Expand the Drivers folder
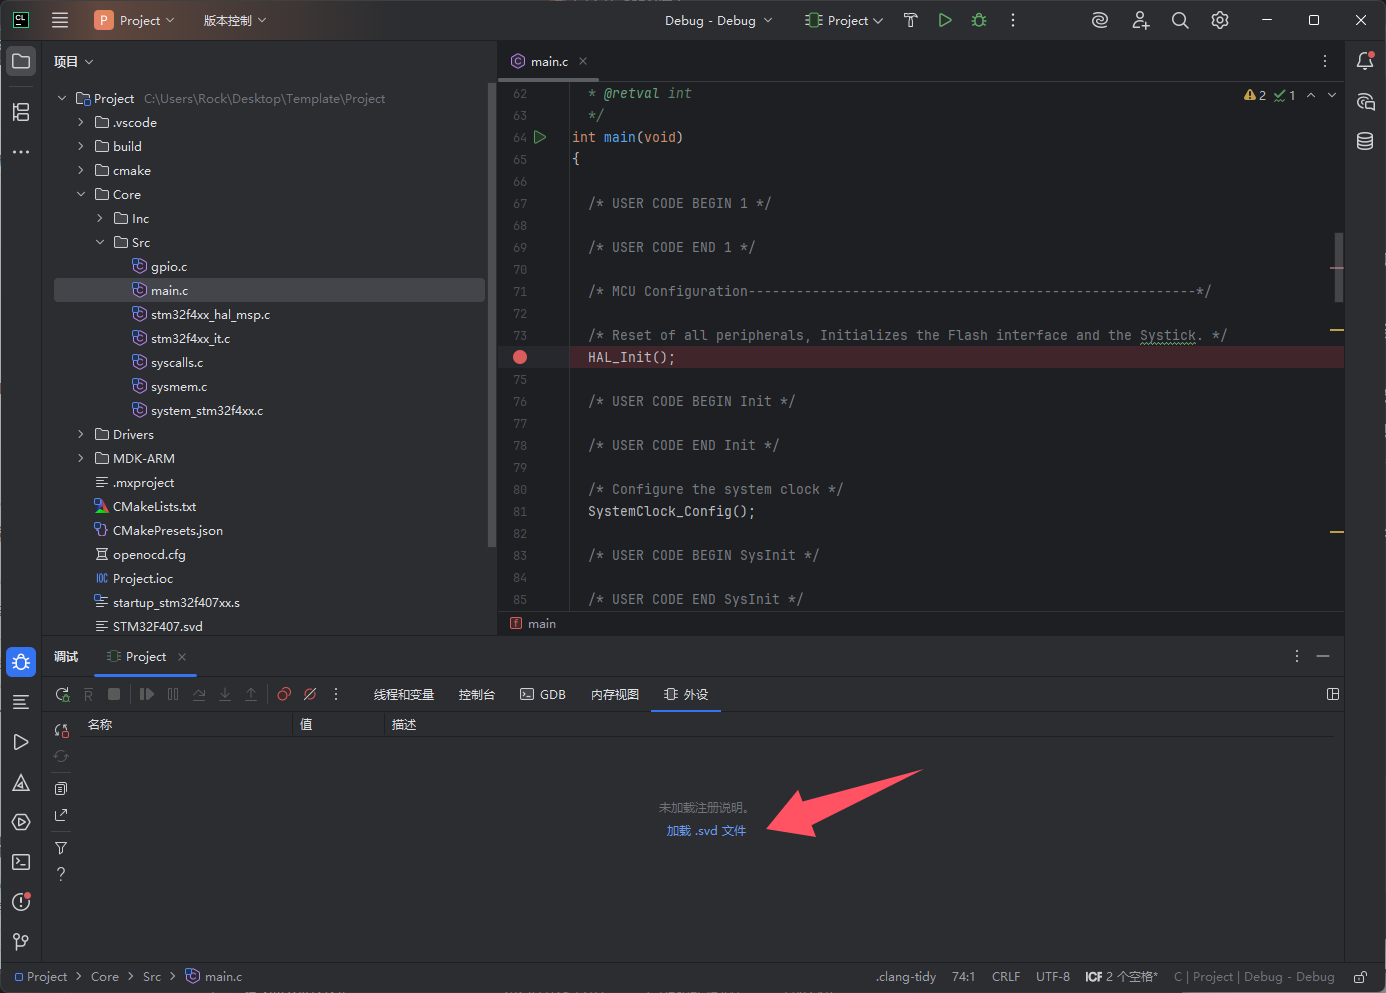 point(81,434)
